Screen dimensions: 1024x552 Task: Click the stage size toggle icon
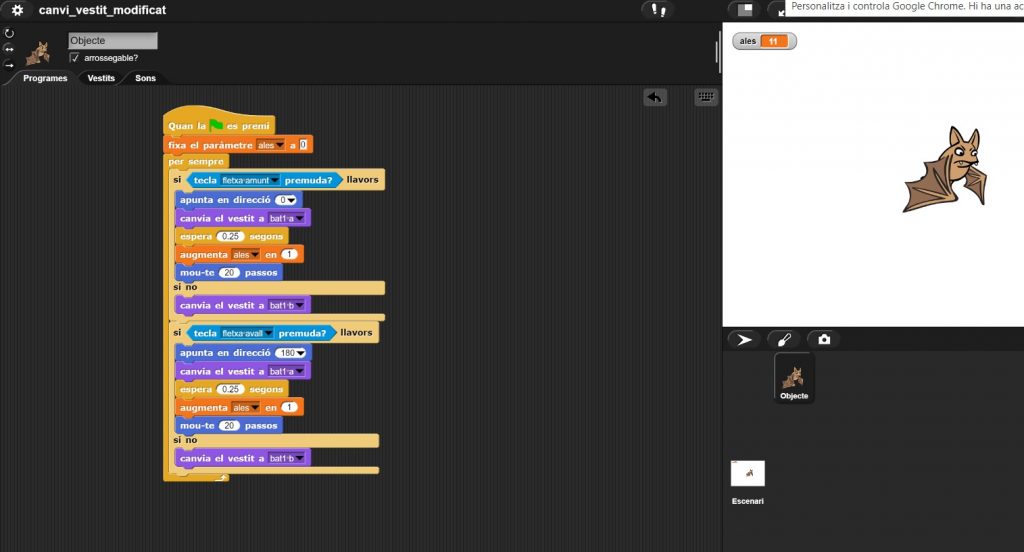(745, 9)
